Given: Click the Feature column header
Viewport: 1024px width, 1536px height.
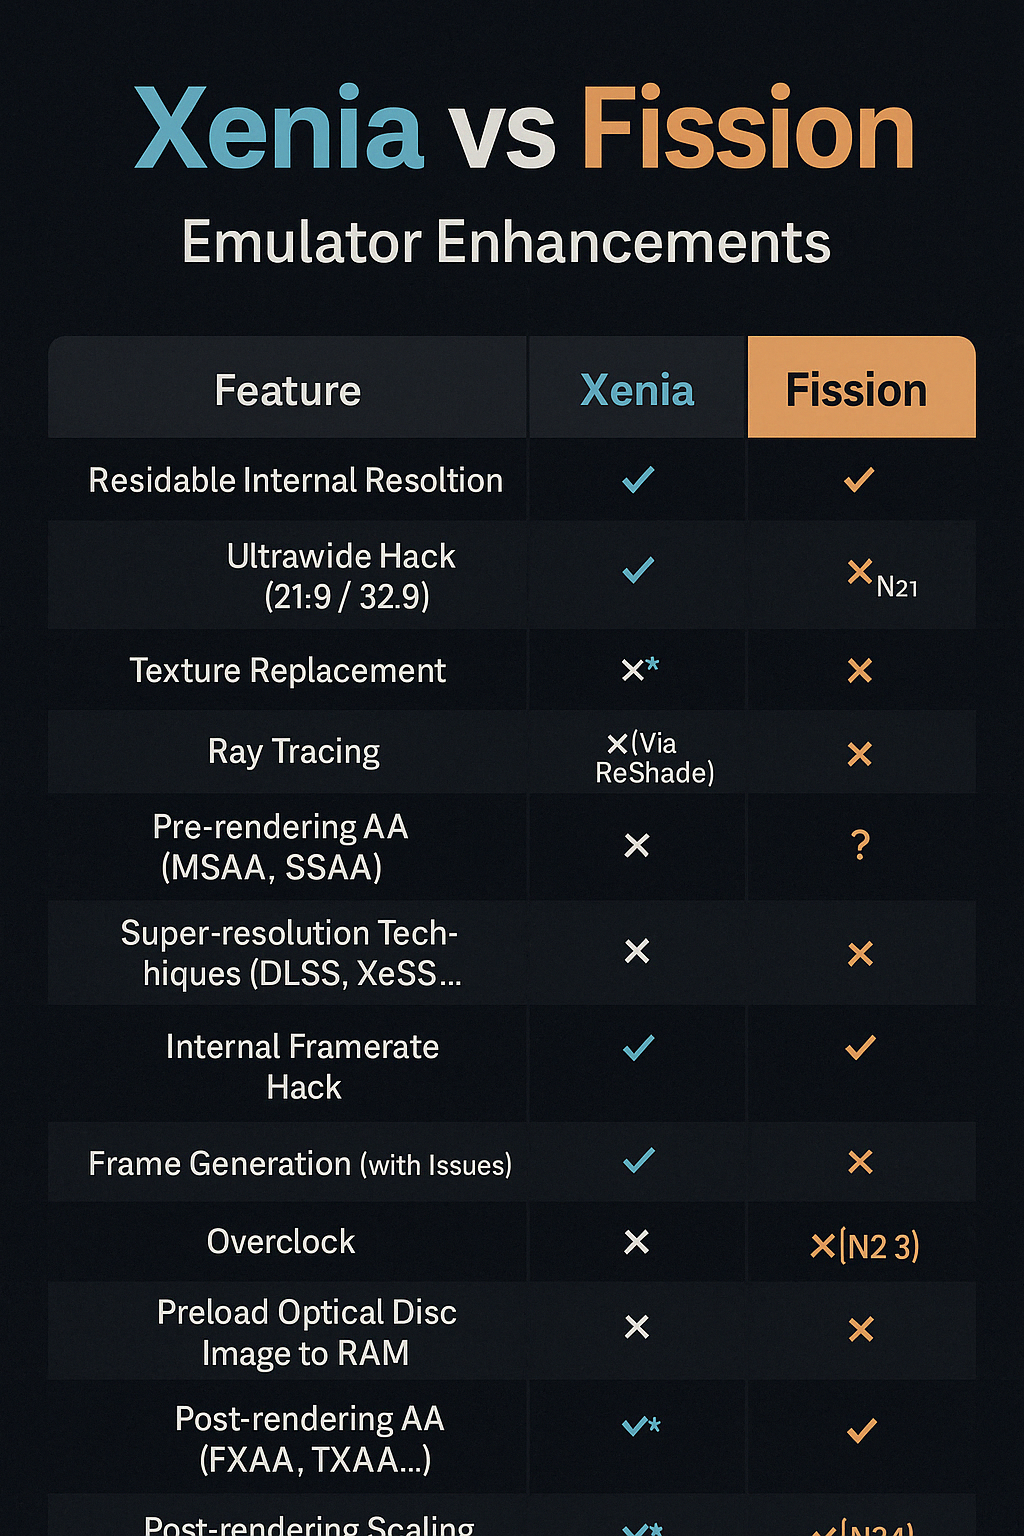Looking at the screenshot, I should [288, 390].
